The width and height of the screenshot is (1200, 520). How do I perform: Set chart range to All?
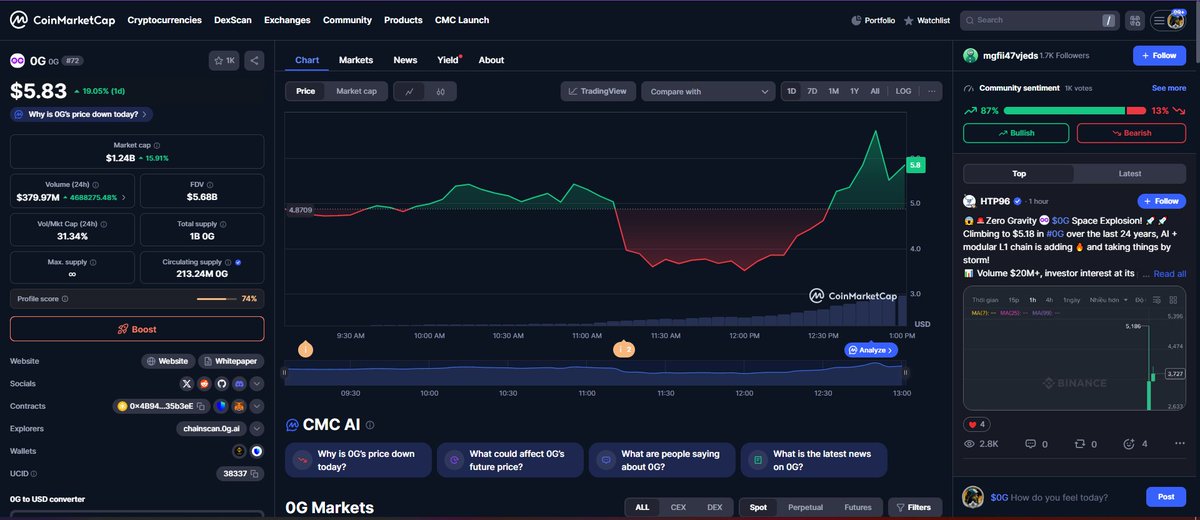point(875,91)
